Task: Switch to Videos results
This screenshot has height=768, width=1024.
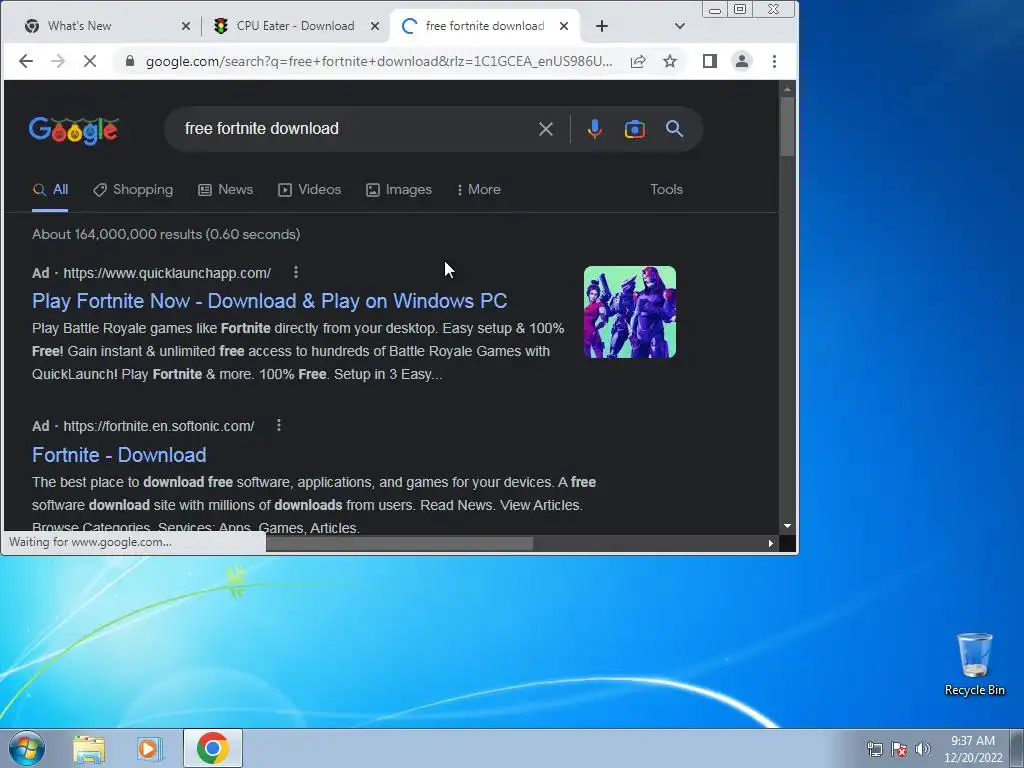Action: [310, 189]
